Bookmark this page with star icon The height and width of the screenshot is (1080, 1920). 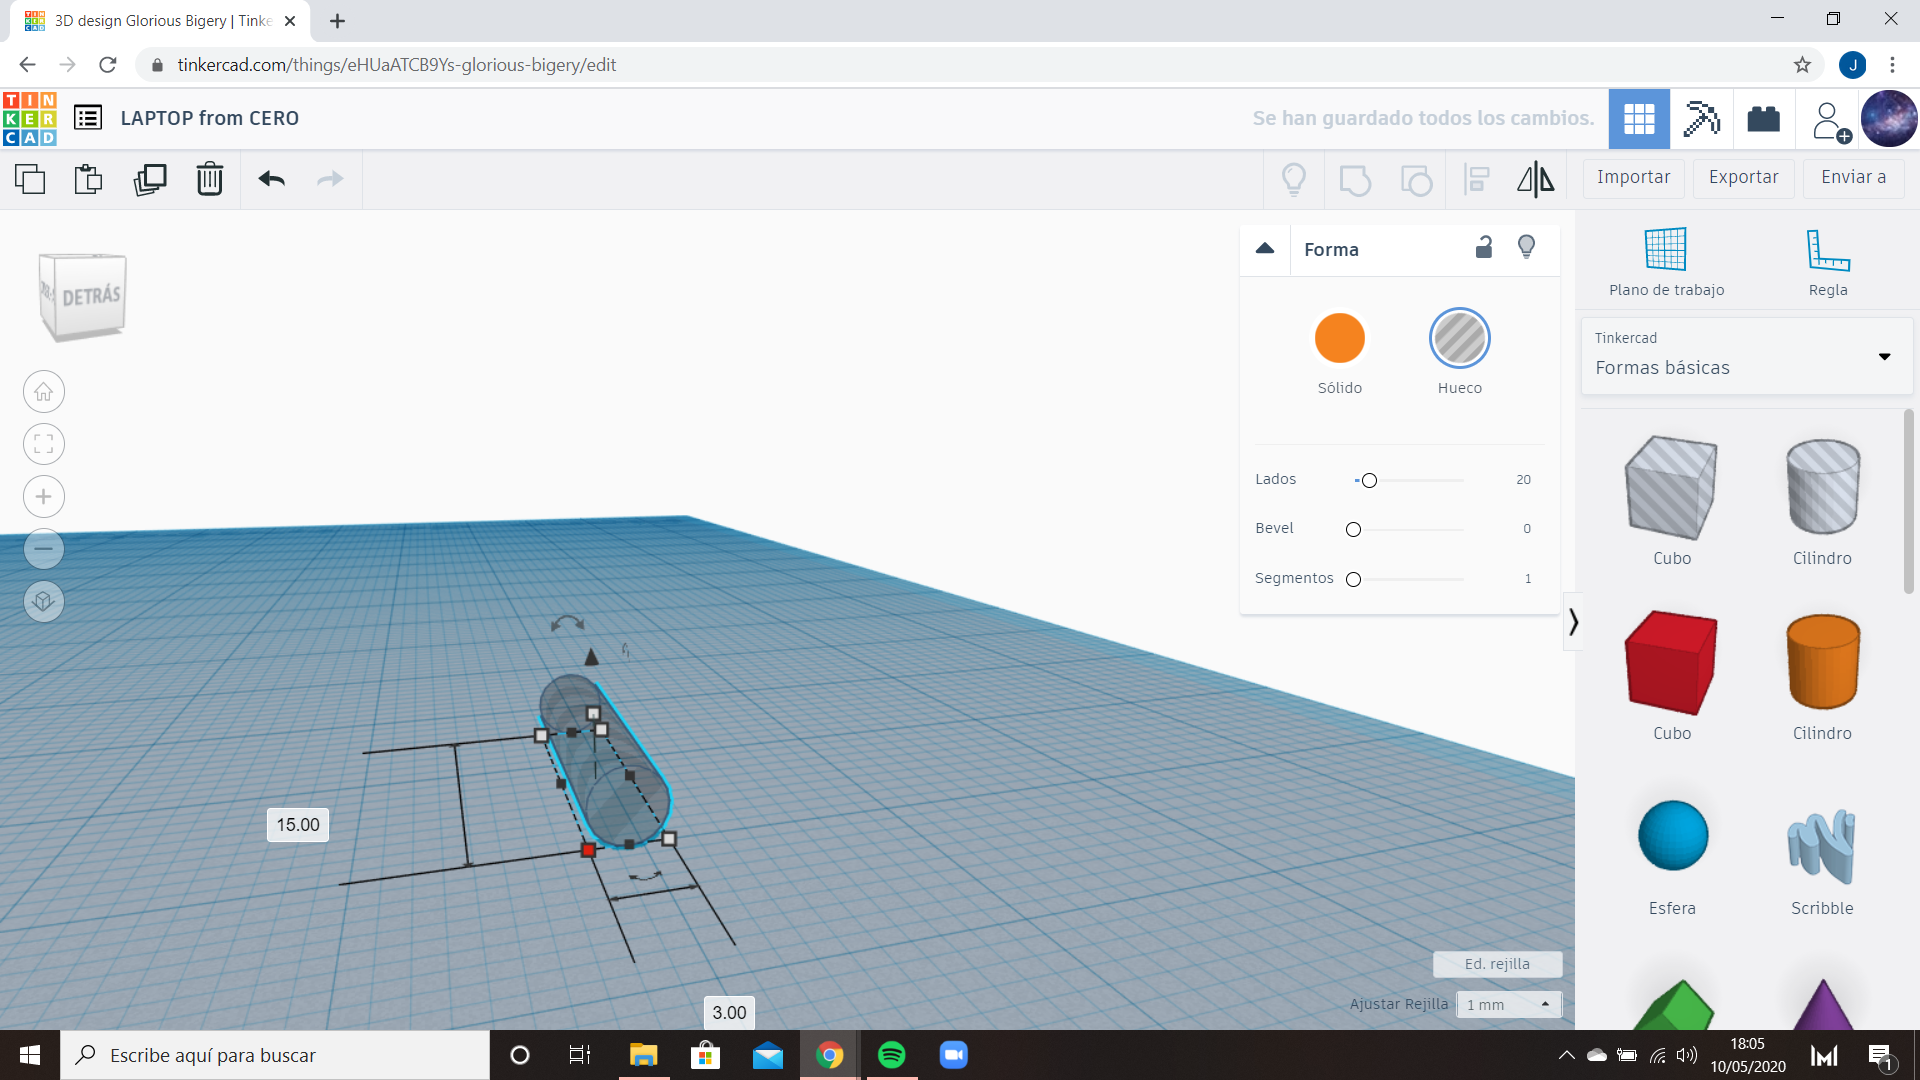coord(1802,65)
